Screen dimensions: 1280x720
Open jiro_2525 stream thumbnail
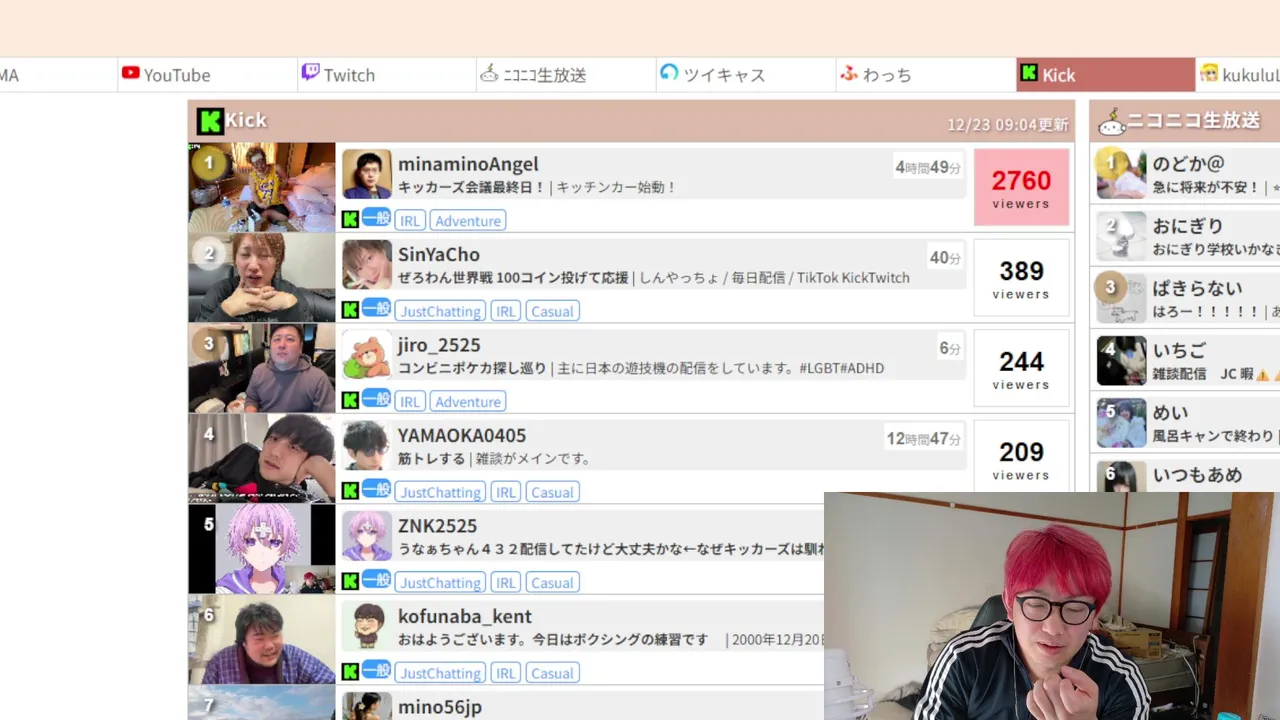coord(262,368)
